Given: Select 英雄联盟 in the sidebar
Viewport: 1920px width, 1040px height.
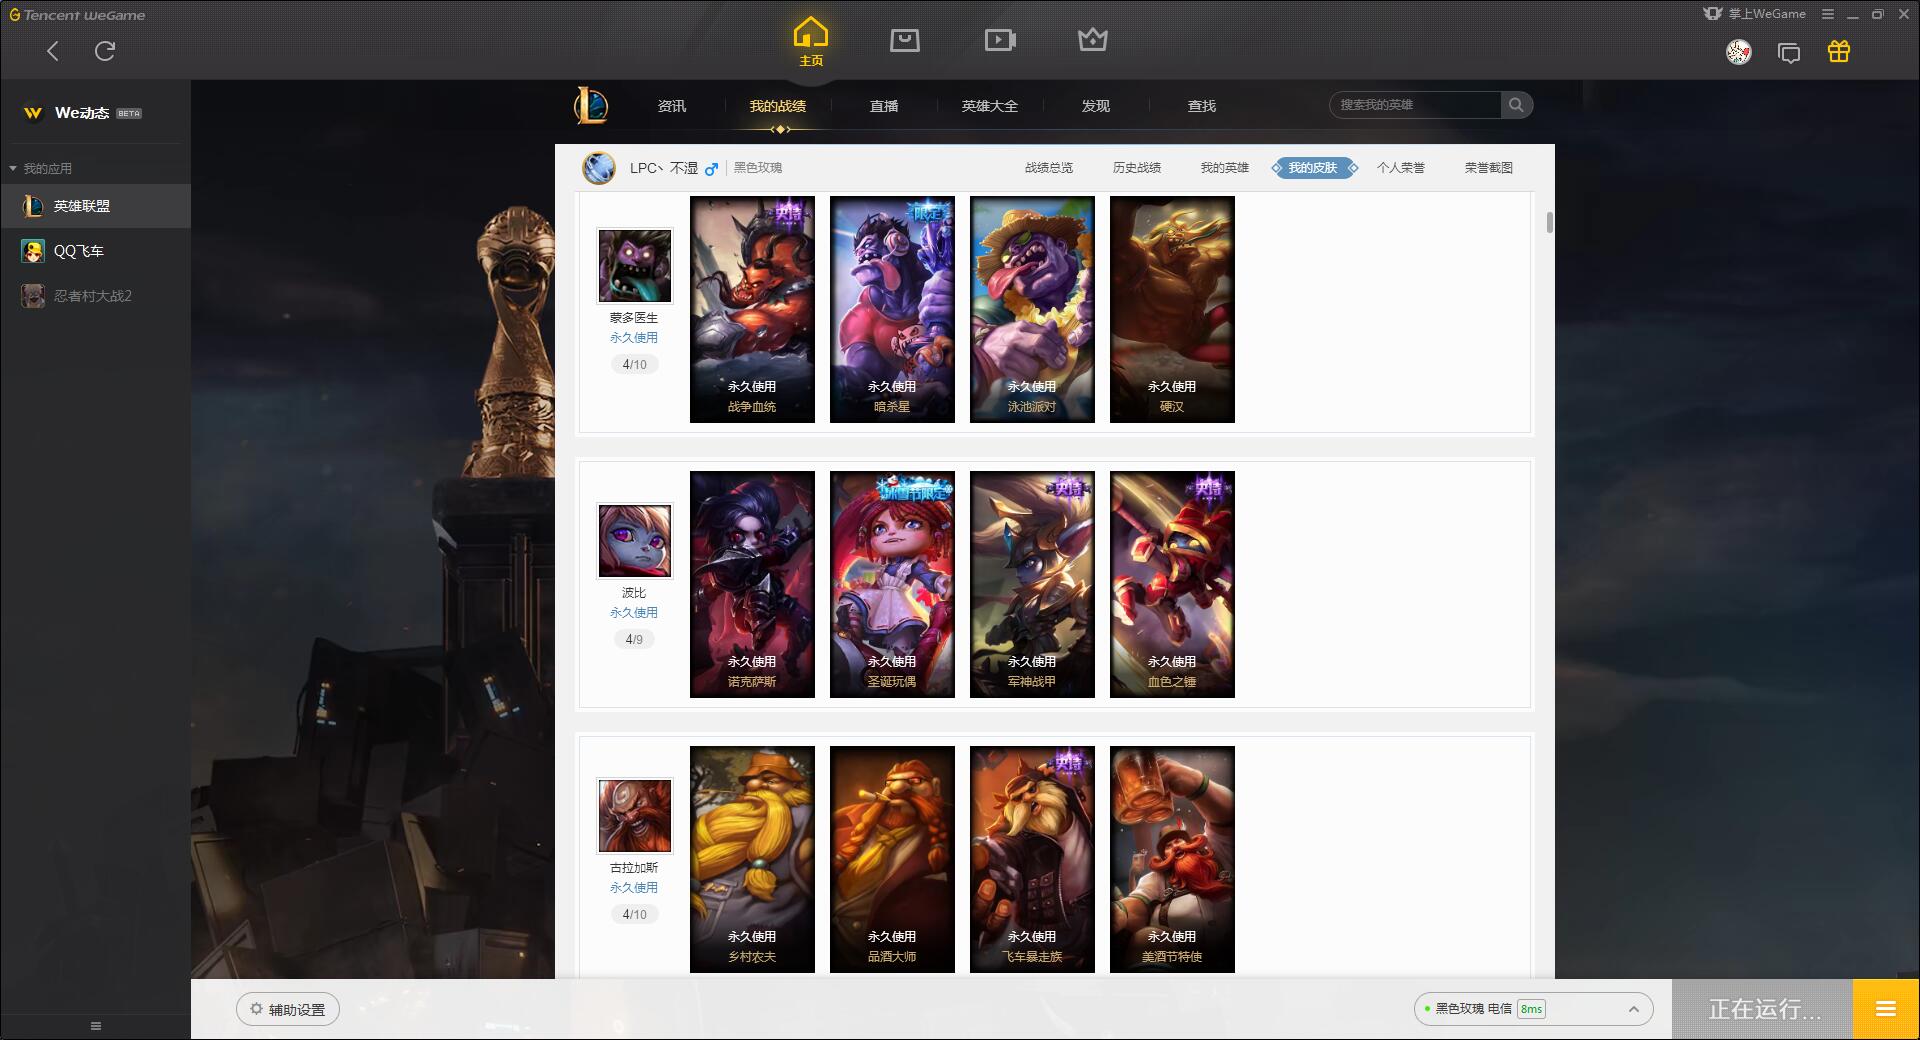Looking at the screenshot, I should (95, 206).
